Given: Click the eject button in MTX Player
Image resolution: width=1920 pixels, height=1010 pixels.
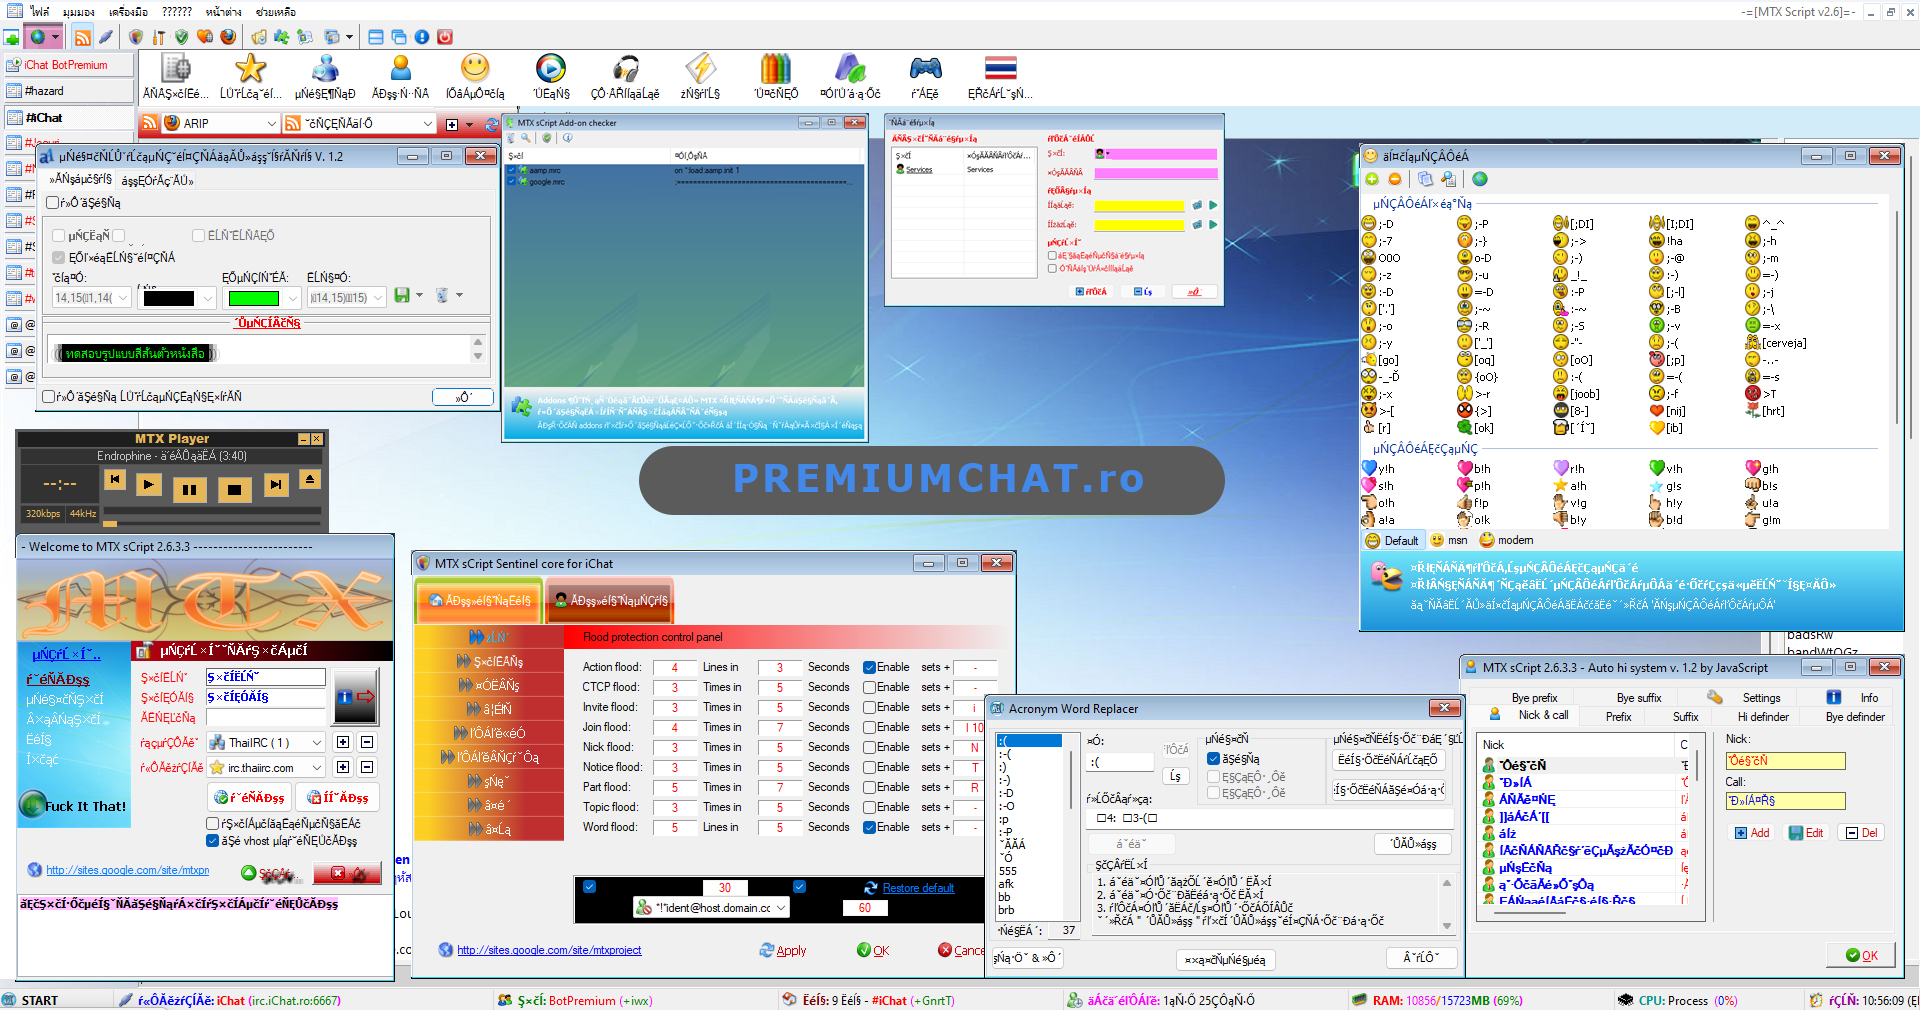Looking at the screenshot, I should pyautogui.click(x=310, y=480).
